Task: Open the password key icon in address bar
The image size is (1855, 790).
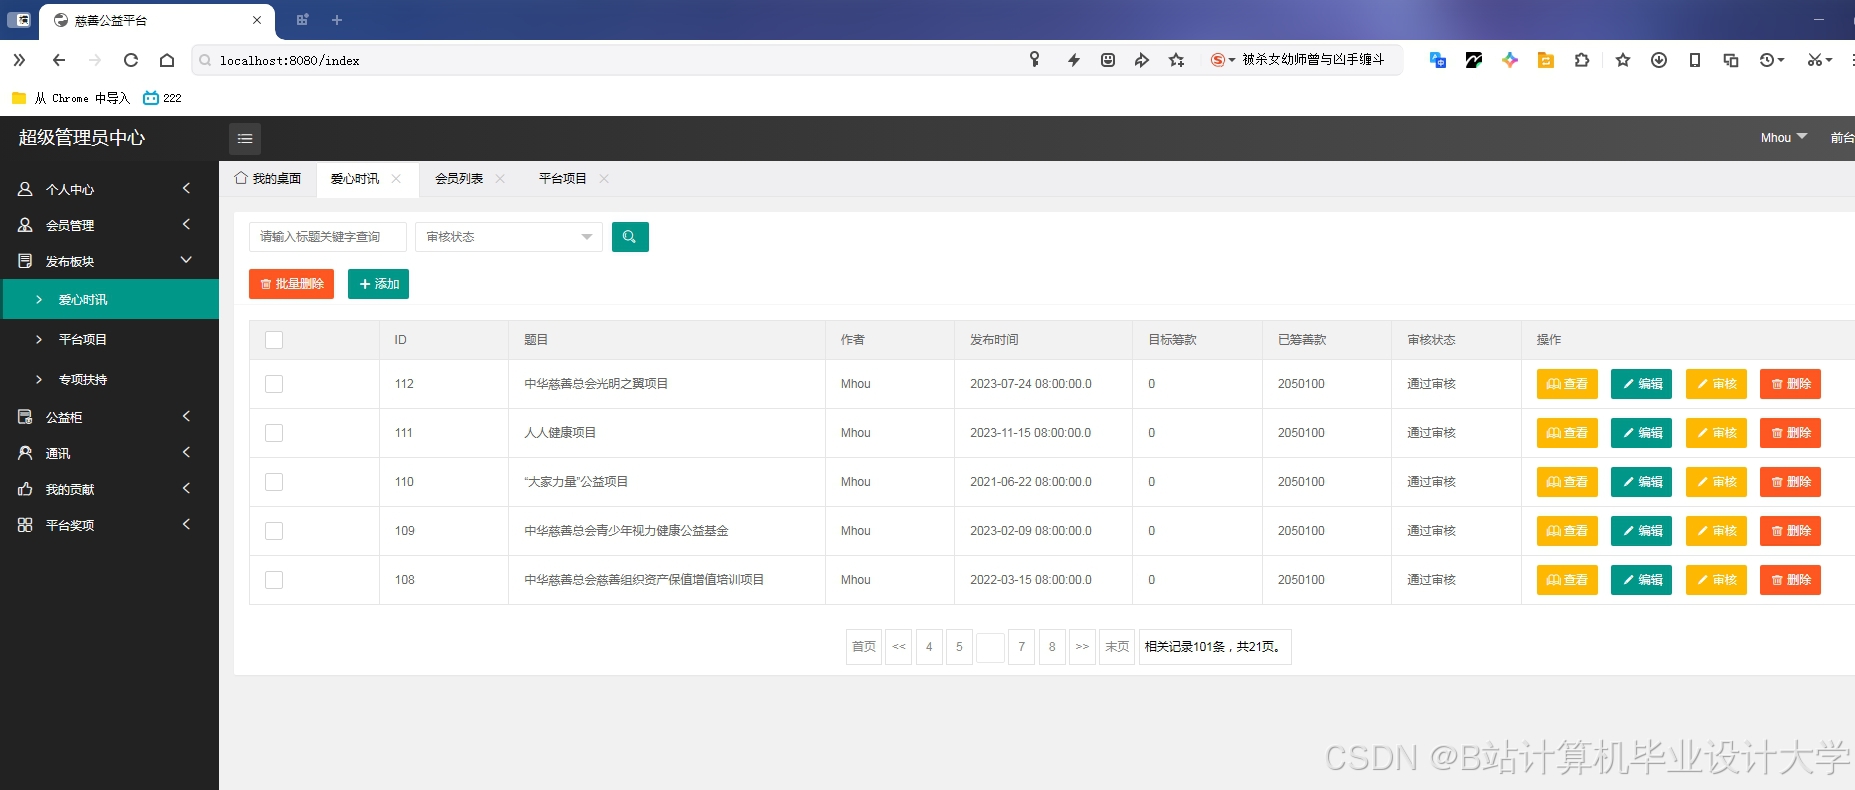Action: point(1035,60)
